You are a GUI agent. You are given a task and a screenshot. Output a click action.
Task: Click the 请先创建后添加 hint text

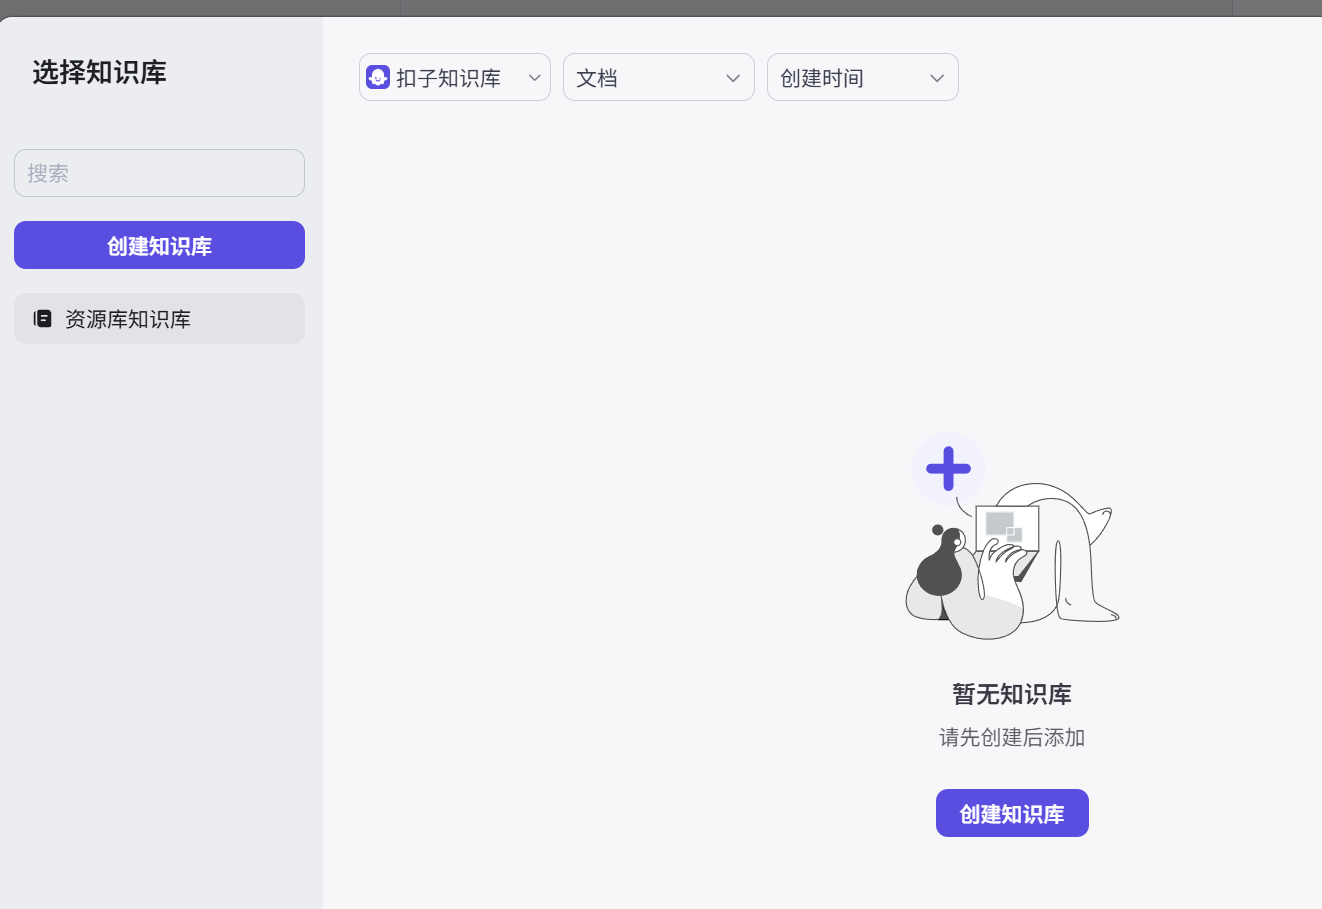(x=1012, y=737)
